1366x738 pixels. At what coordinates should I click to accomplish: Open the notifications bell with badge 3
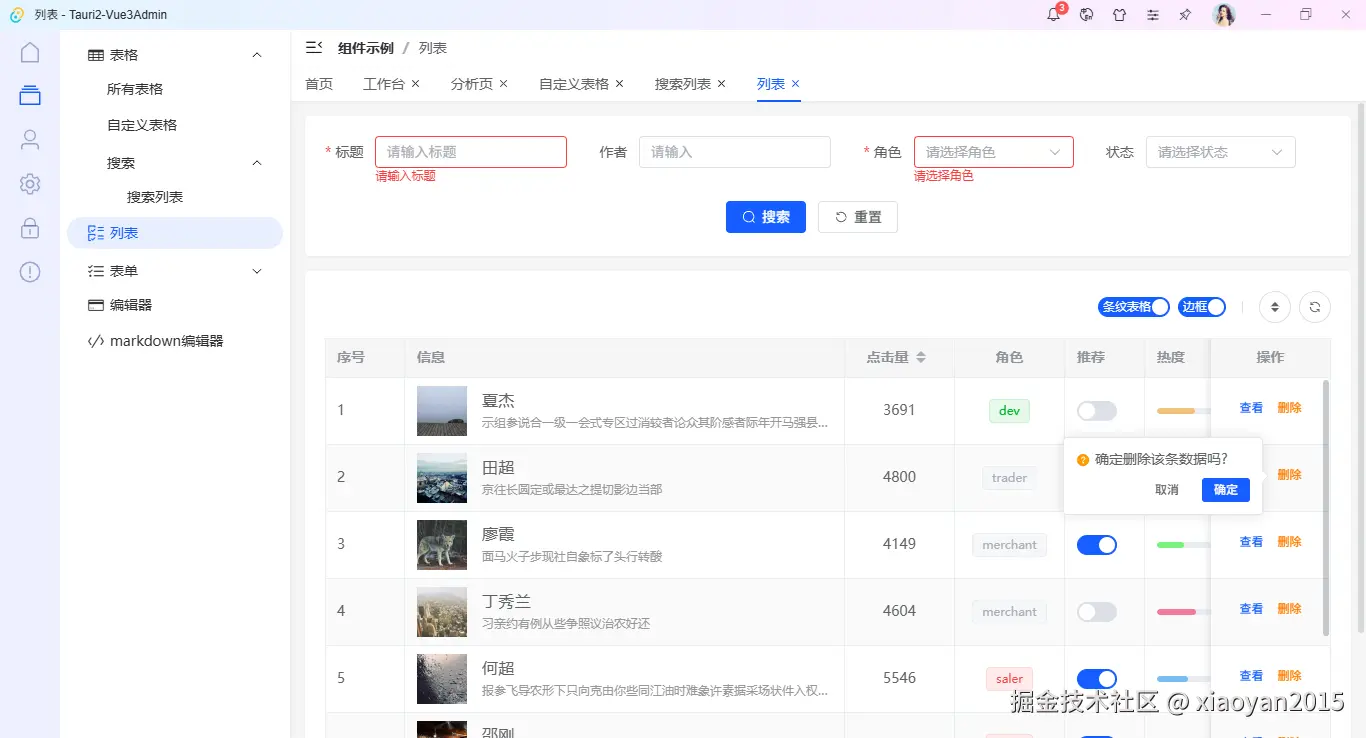click(x=1053, y=15)
